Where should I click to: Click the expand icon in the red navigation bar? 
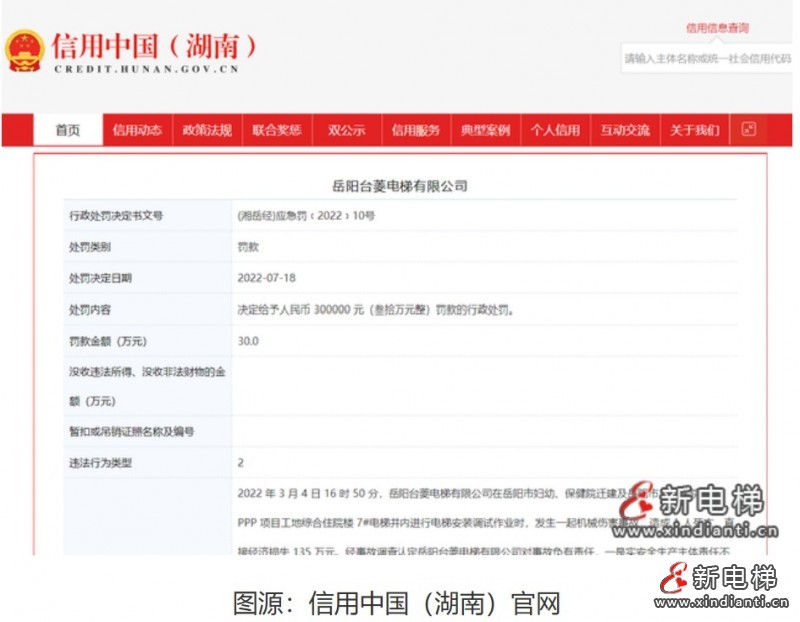[748, 130]
